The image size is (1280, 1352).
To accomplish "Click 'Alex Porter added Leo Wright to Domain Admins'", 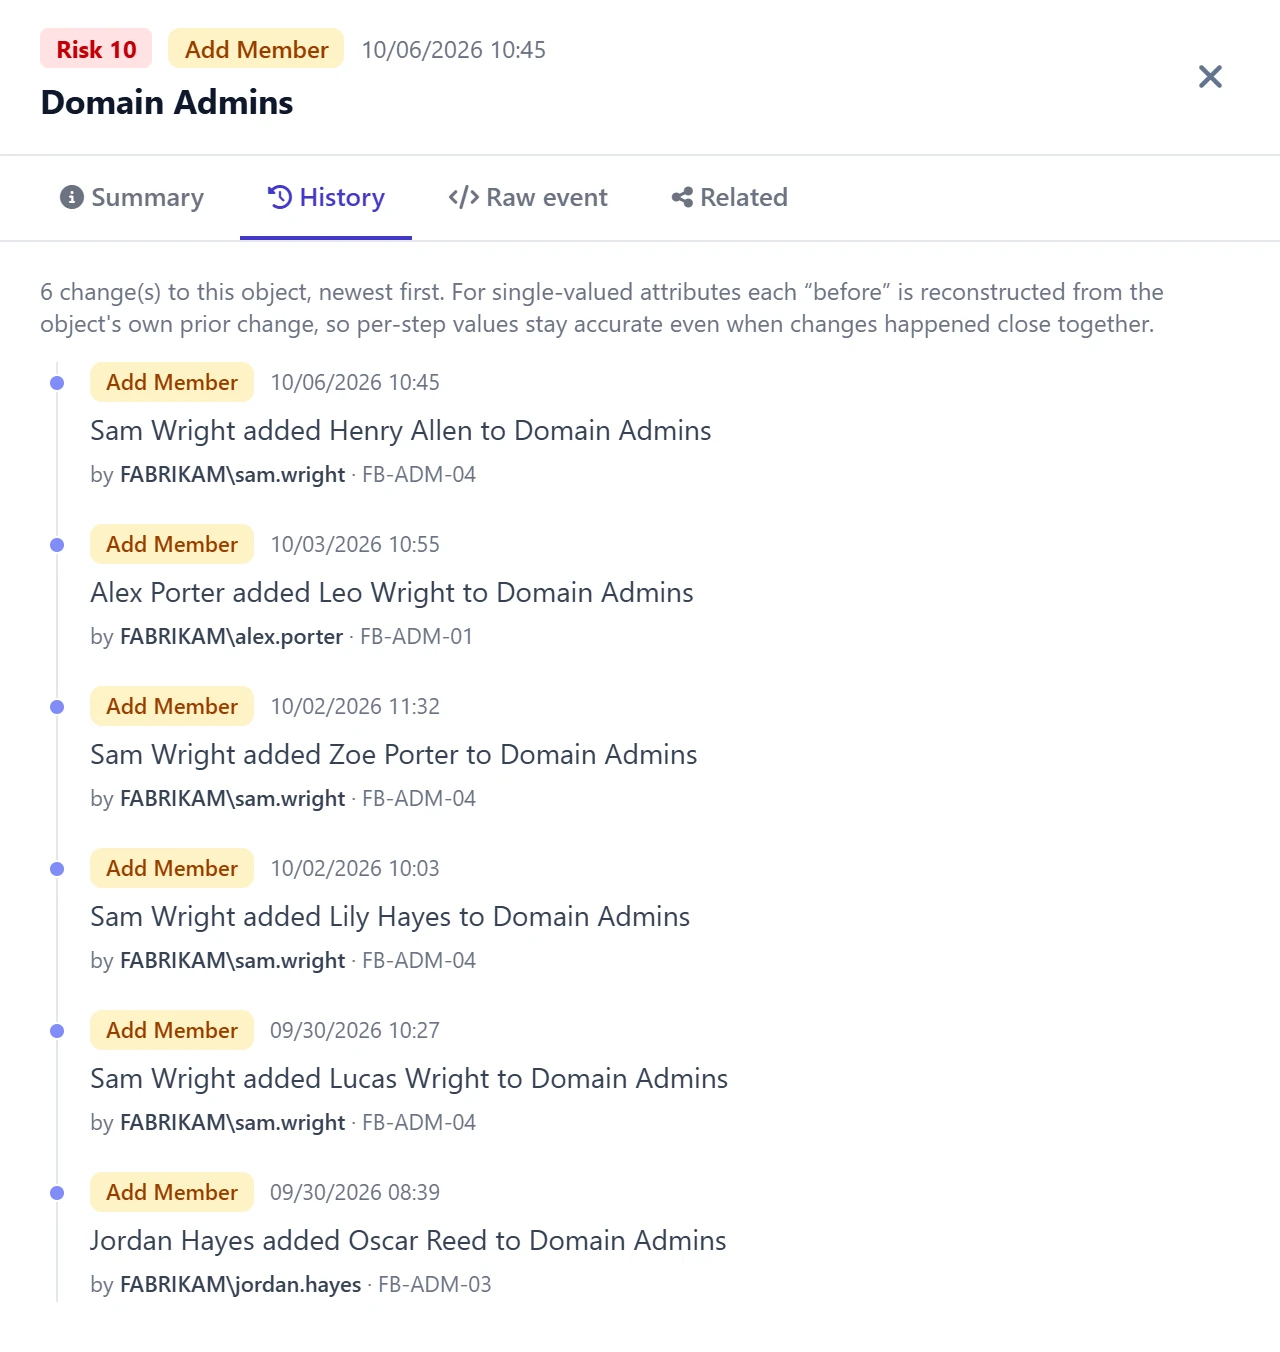I will (x=392, y=593).
